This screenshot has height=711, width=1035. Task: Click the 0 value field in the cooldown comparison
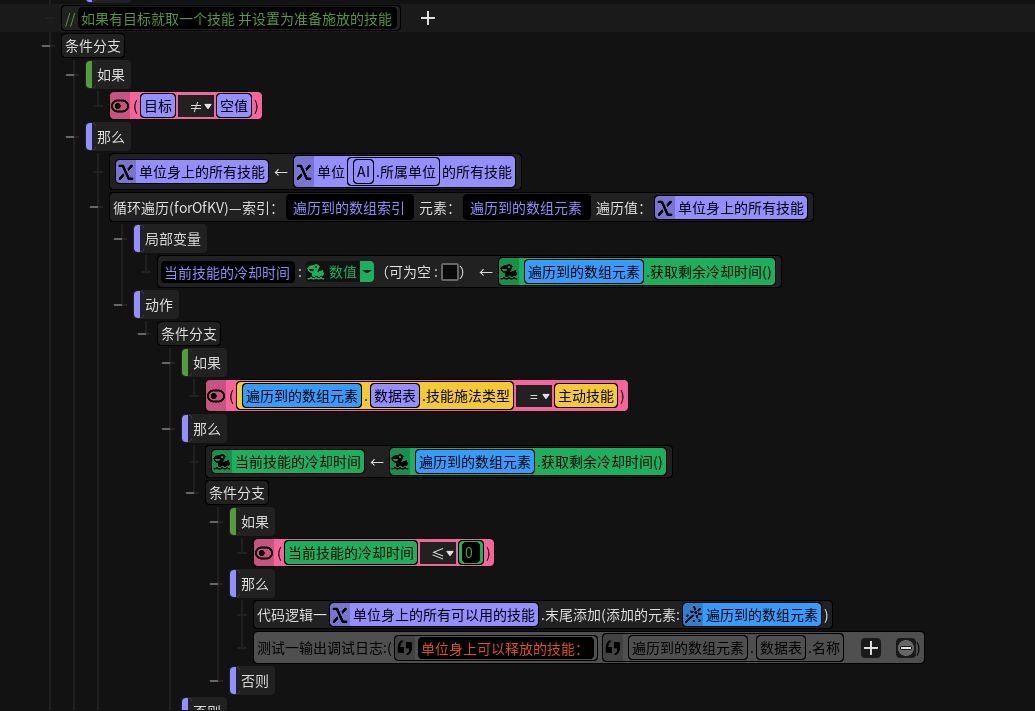tap(469, 553)
